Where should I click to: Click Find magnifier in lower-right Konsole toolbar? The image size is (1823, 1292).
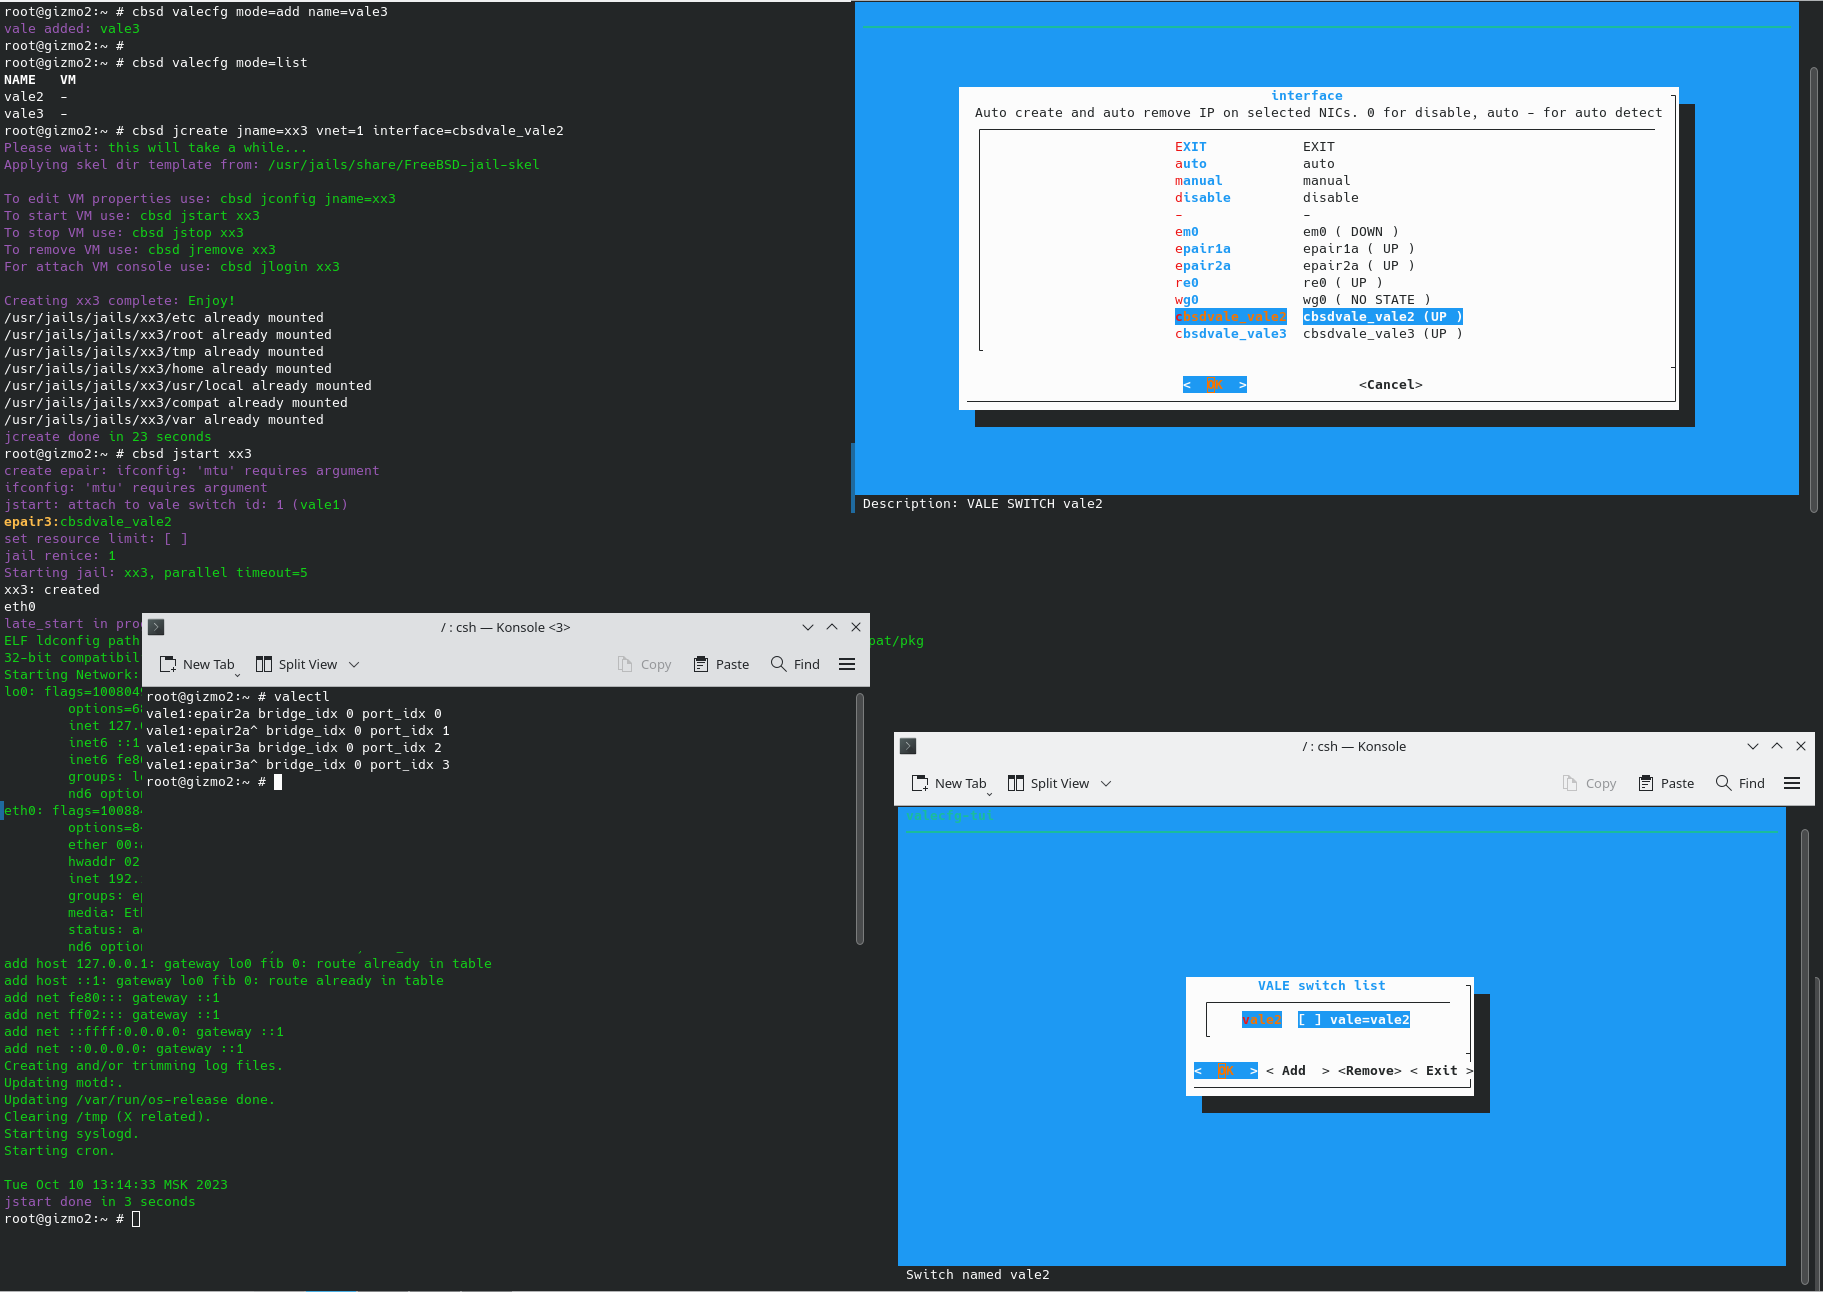(1724, 783)
